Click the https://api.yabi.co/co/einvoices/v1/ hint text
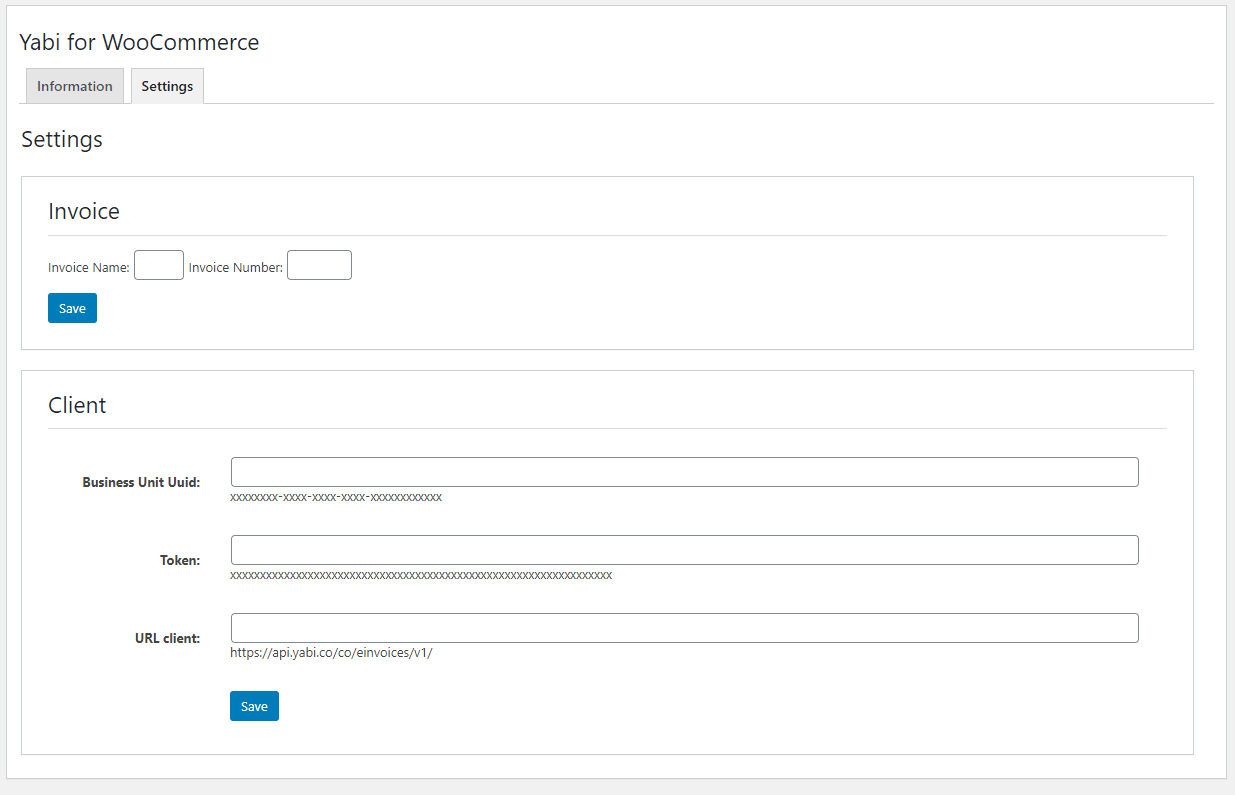 point(331,653)
